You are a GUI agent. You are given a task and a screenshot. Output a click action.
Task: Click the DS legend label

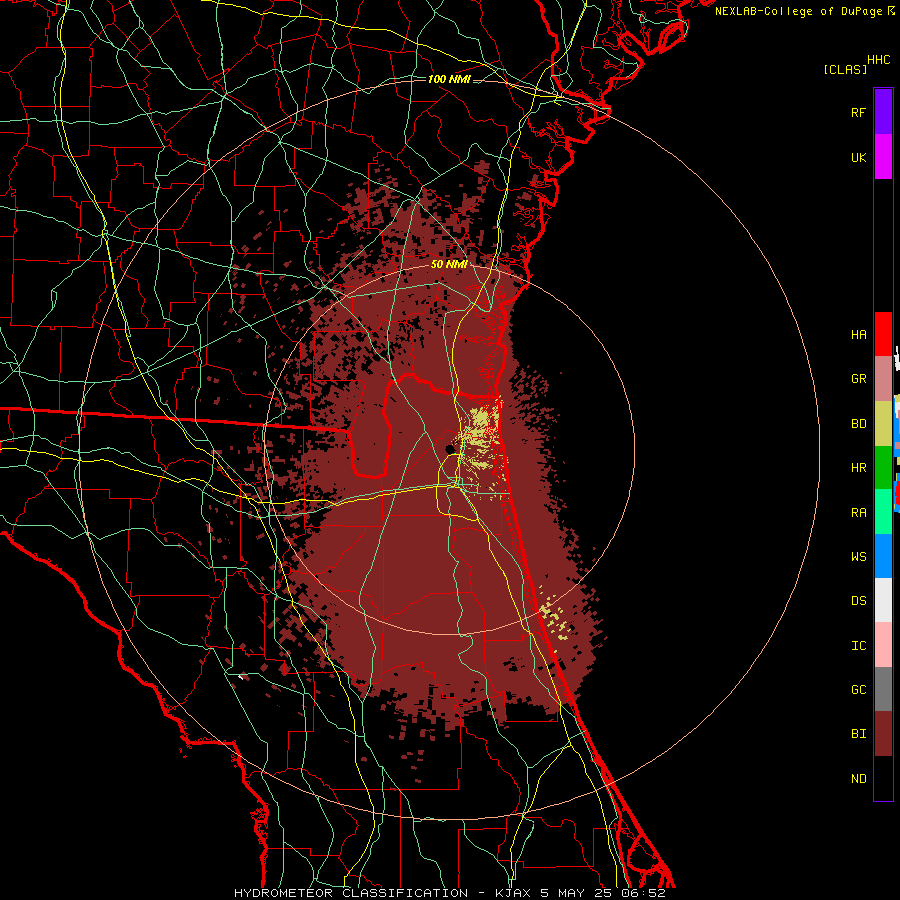(x=858, y=600)
